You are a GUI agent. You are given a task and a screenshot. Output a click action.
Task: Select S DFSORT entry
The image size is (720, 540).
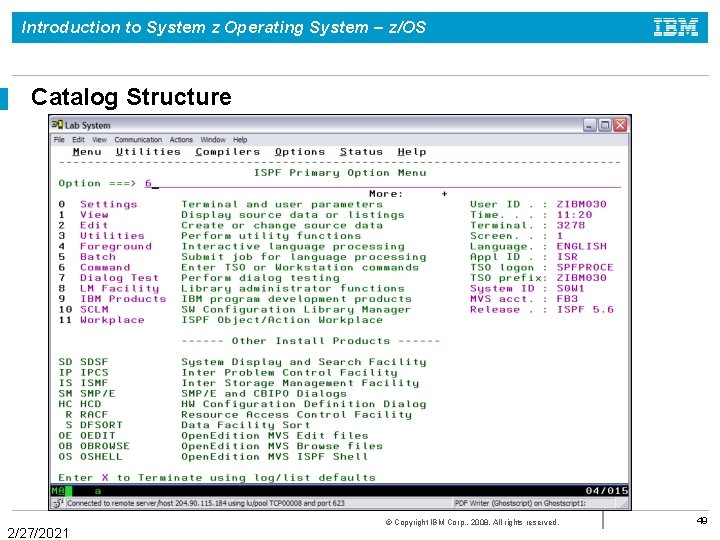(x=94, y=425)
